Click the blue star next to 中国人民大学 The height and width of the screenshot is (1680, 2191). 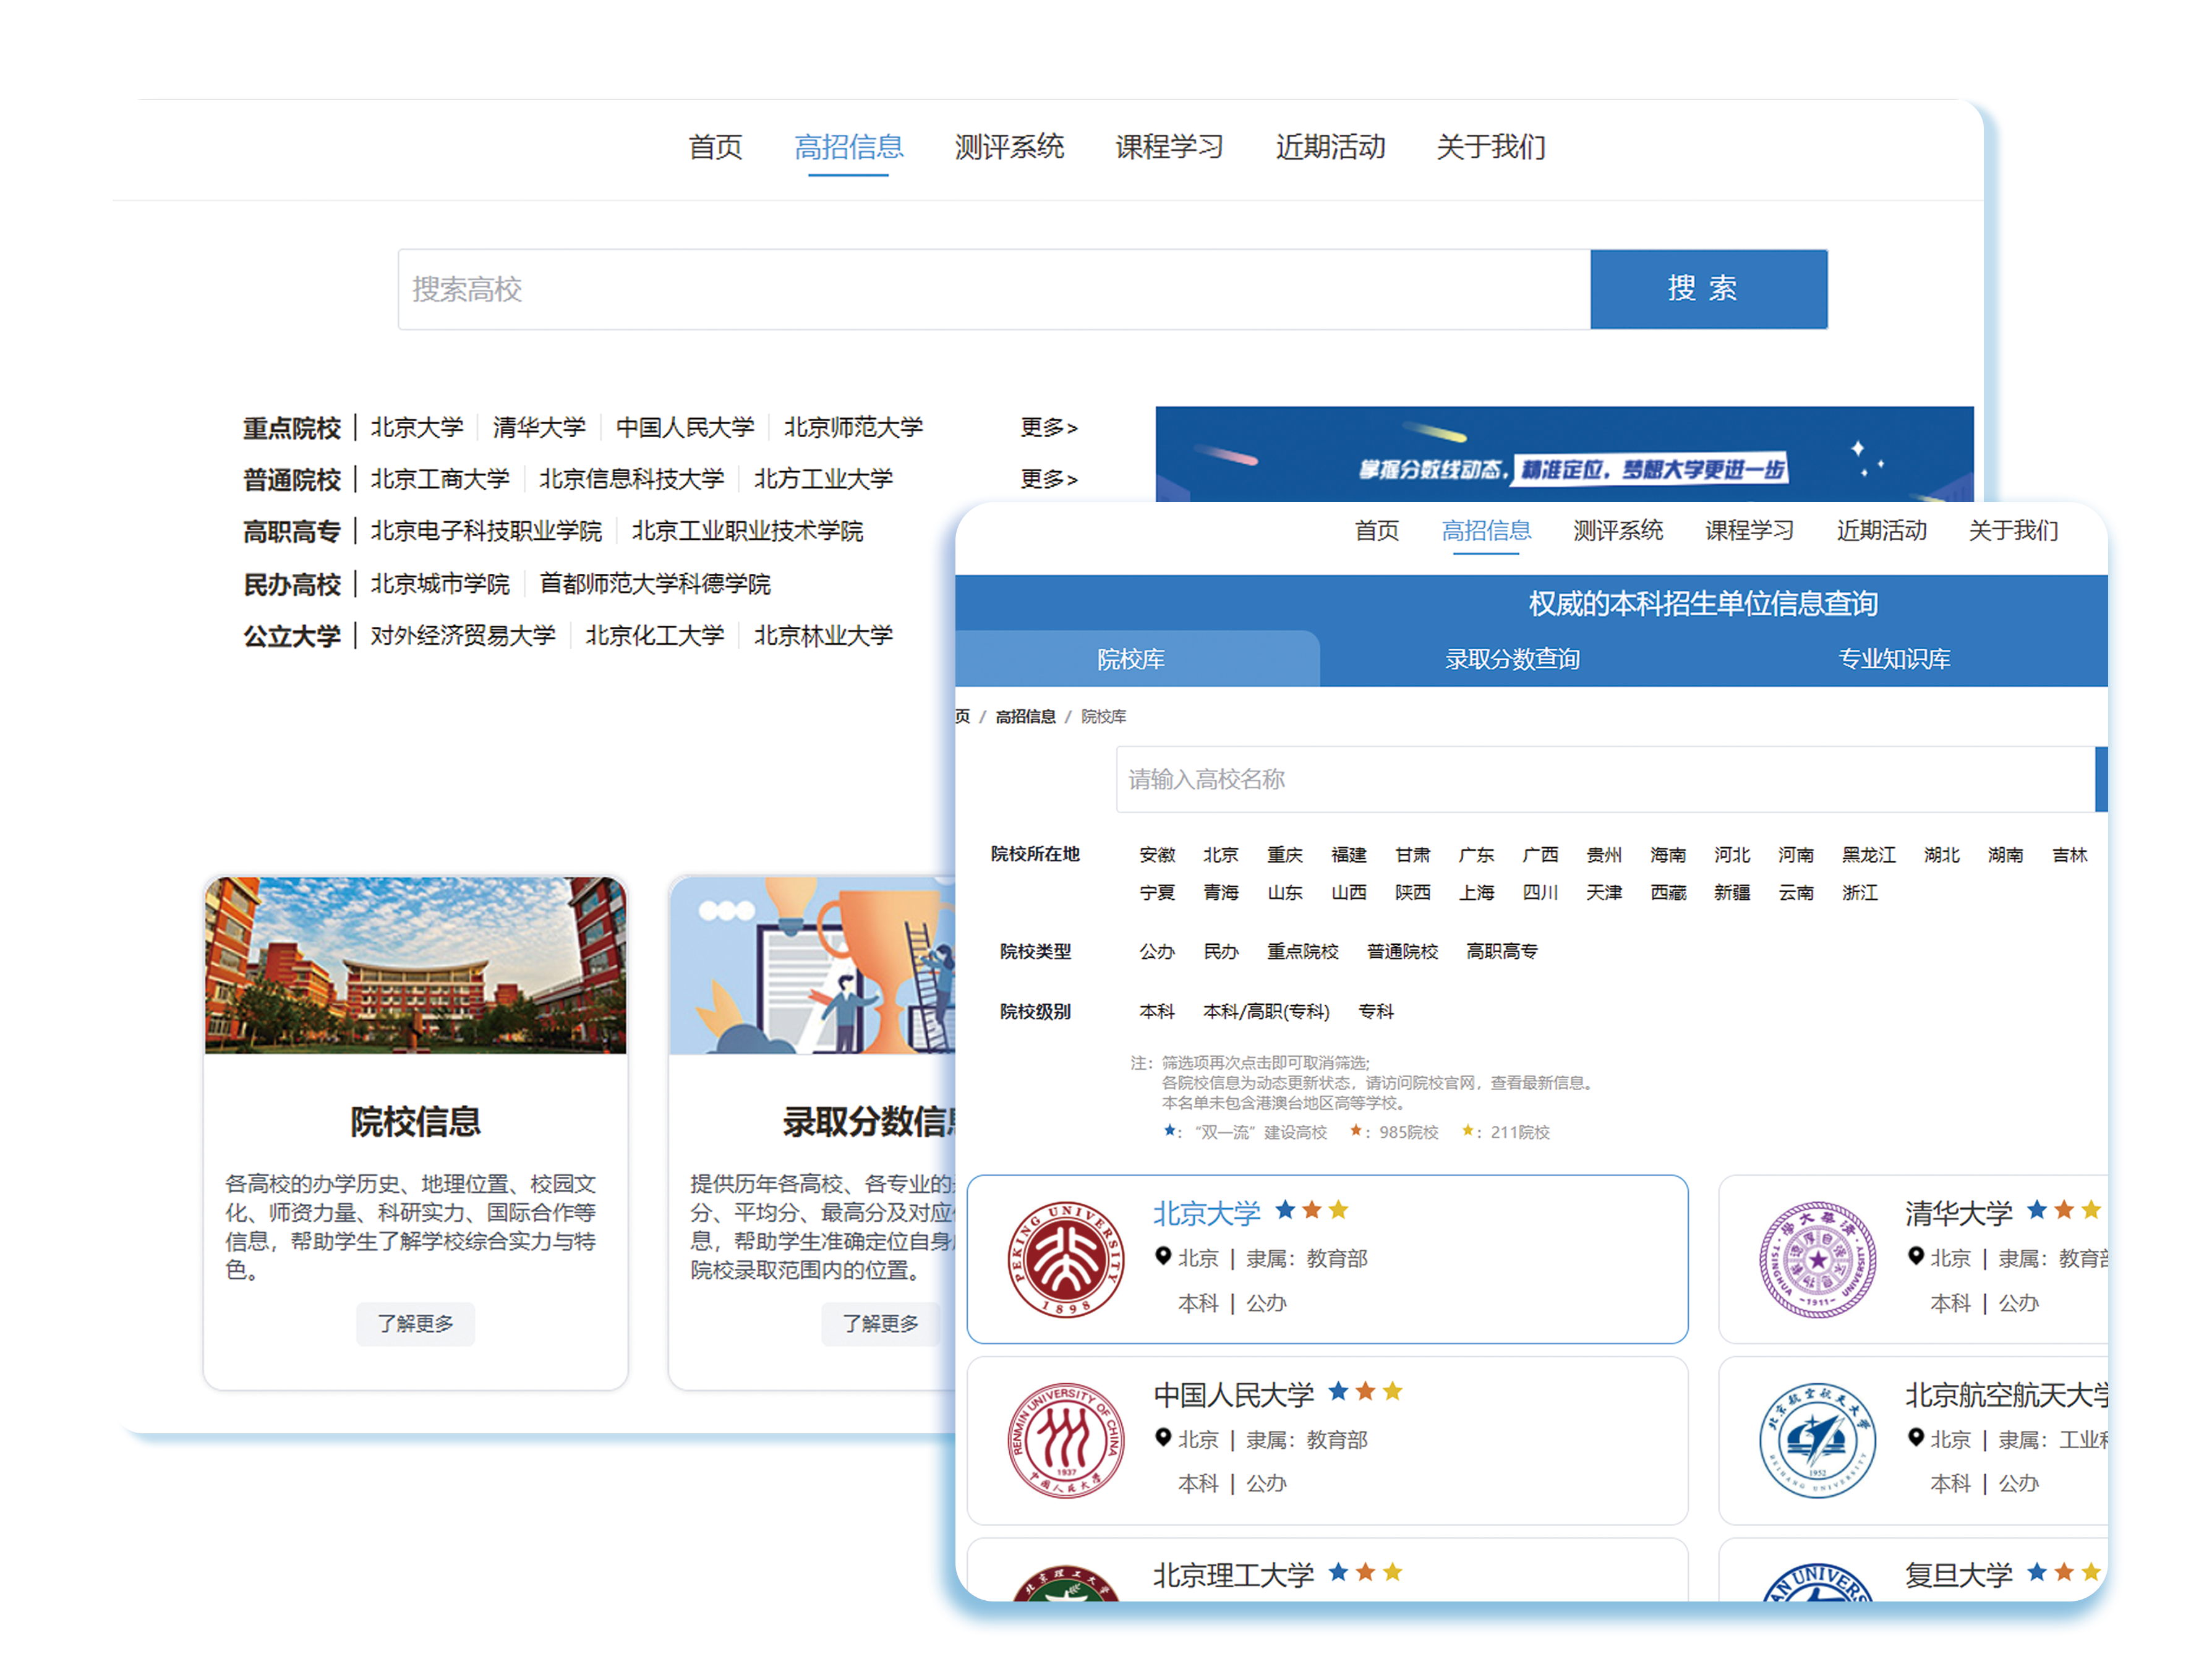1337,1391
